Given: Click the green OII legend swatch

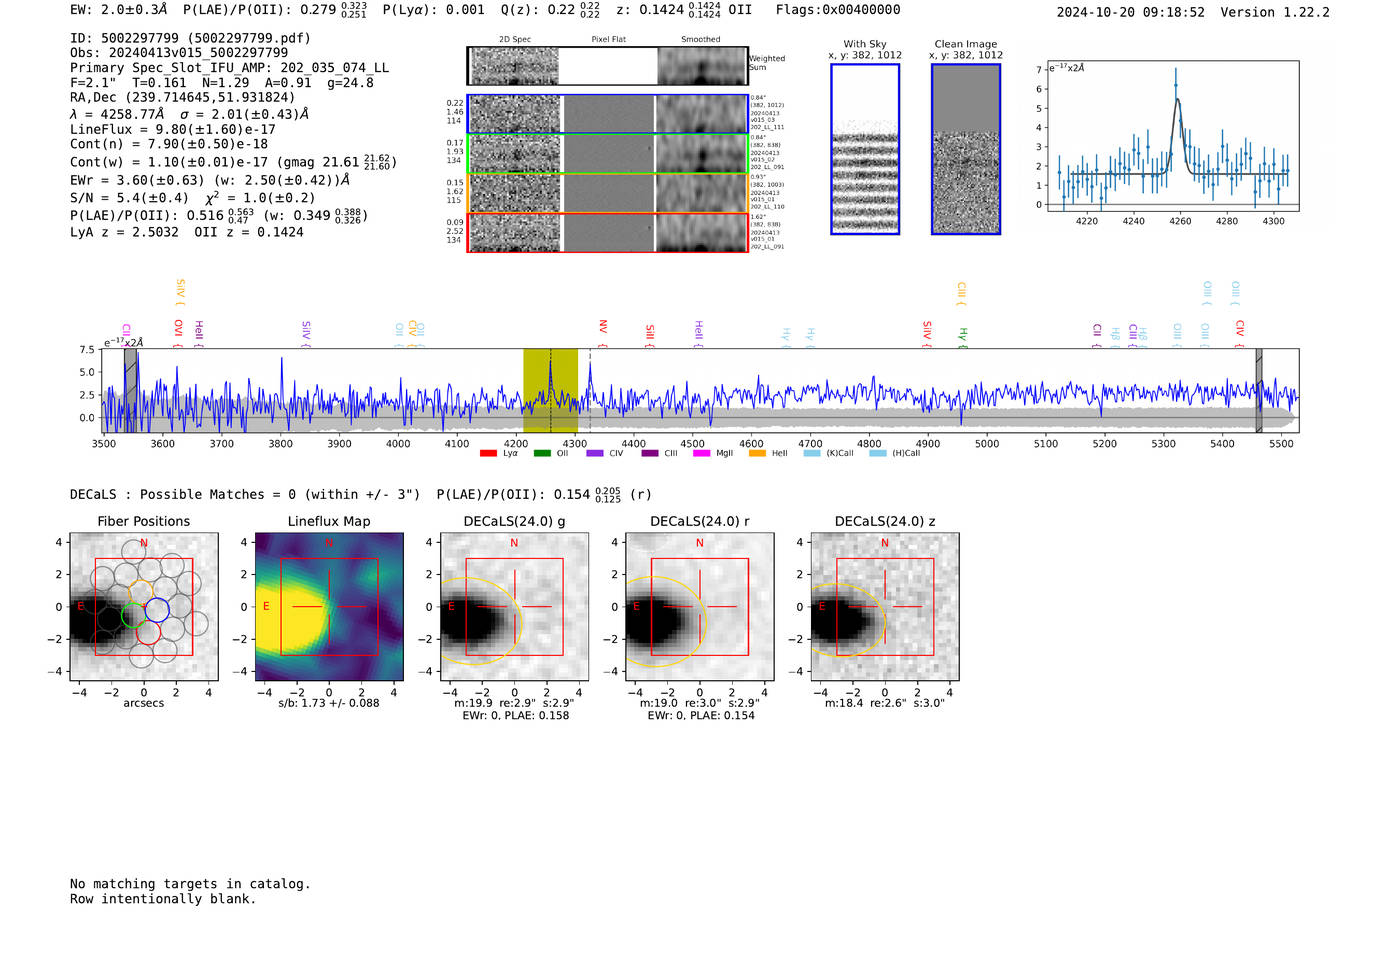Looking at the screenshot, I should 542,453.
